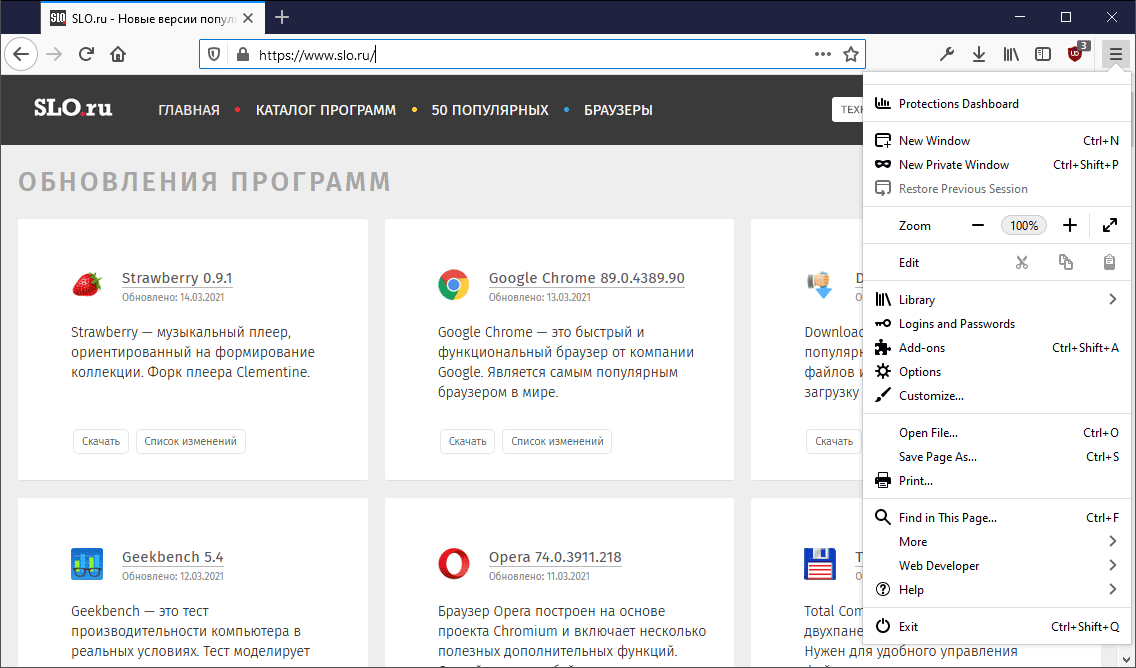This screenshot has height=668, width=1136.
Task: Open Options from the menu
Action: [x=996, y=371]
